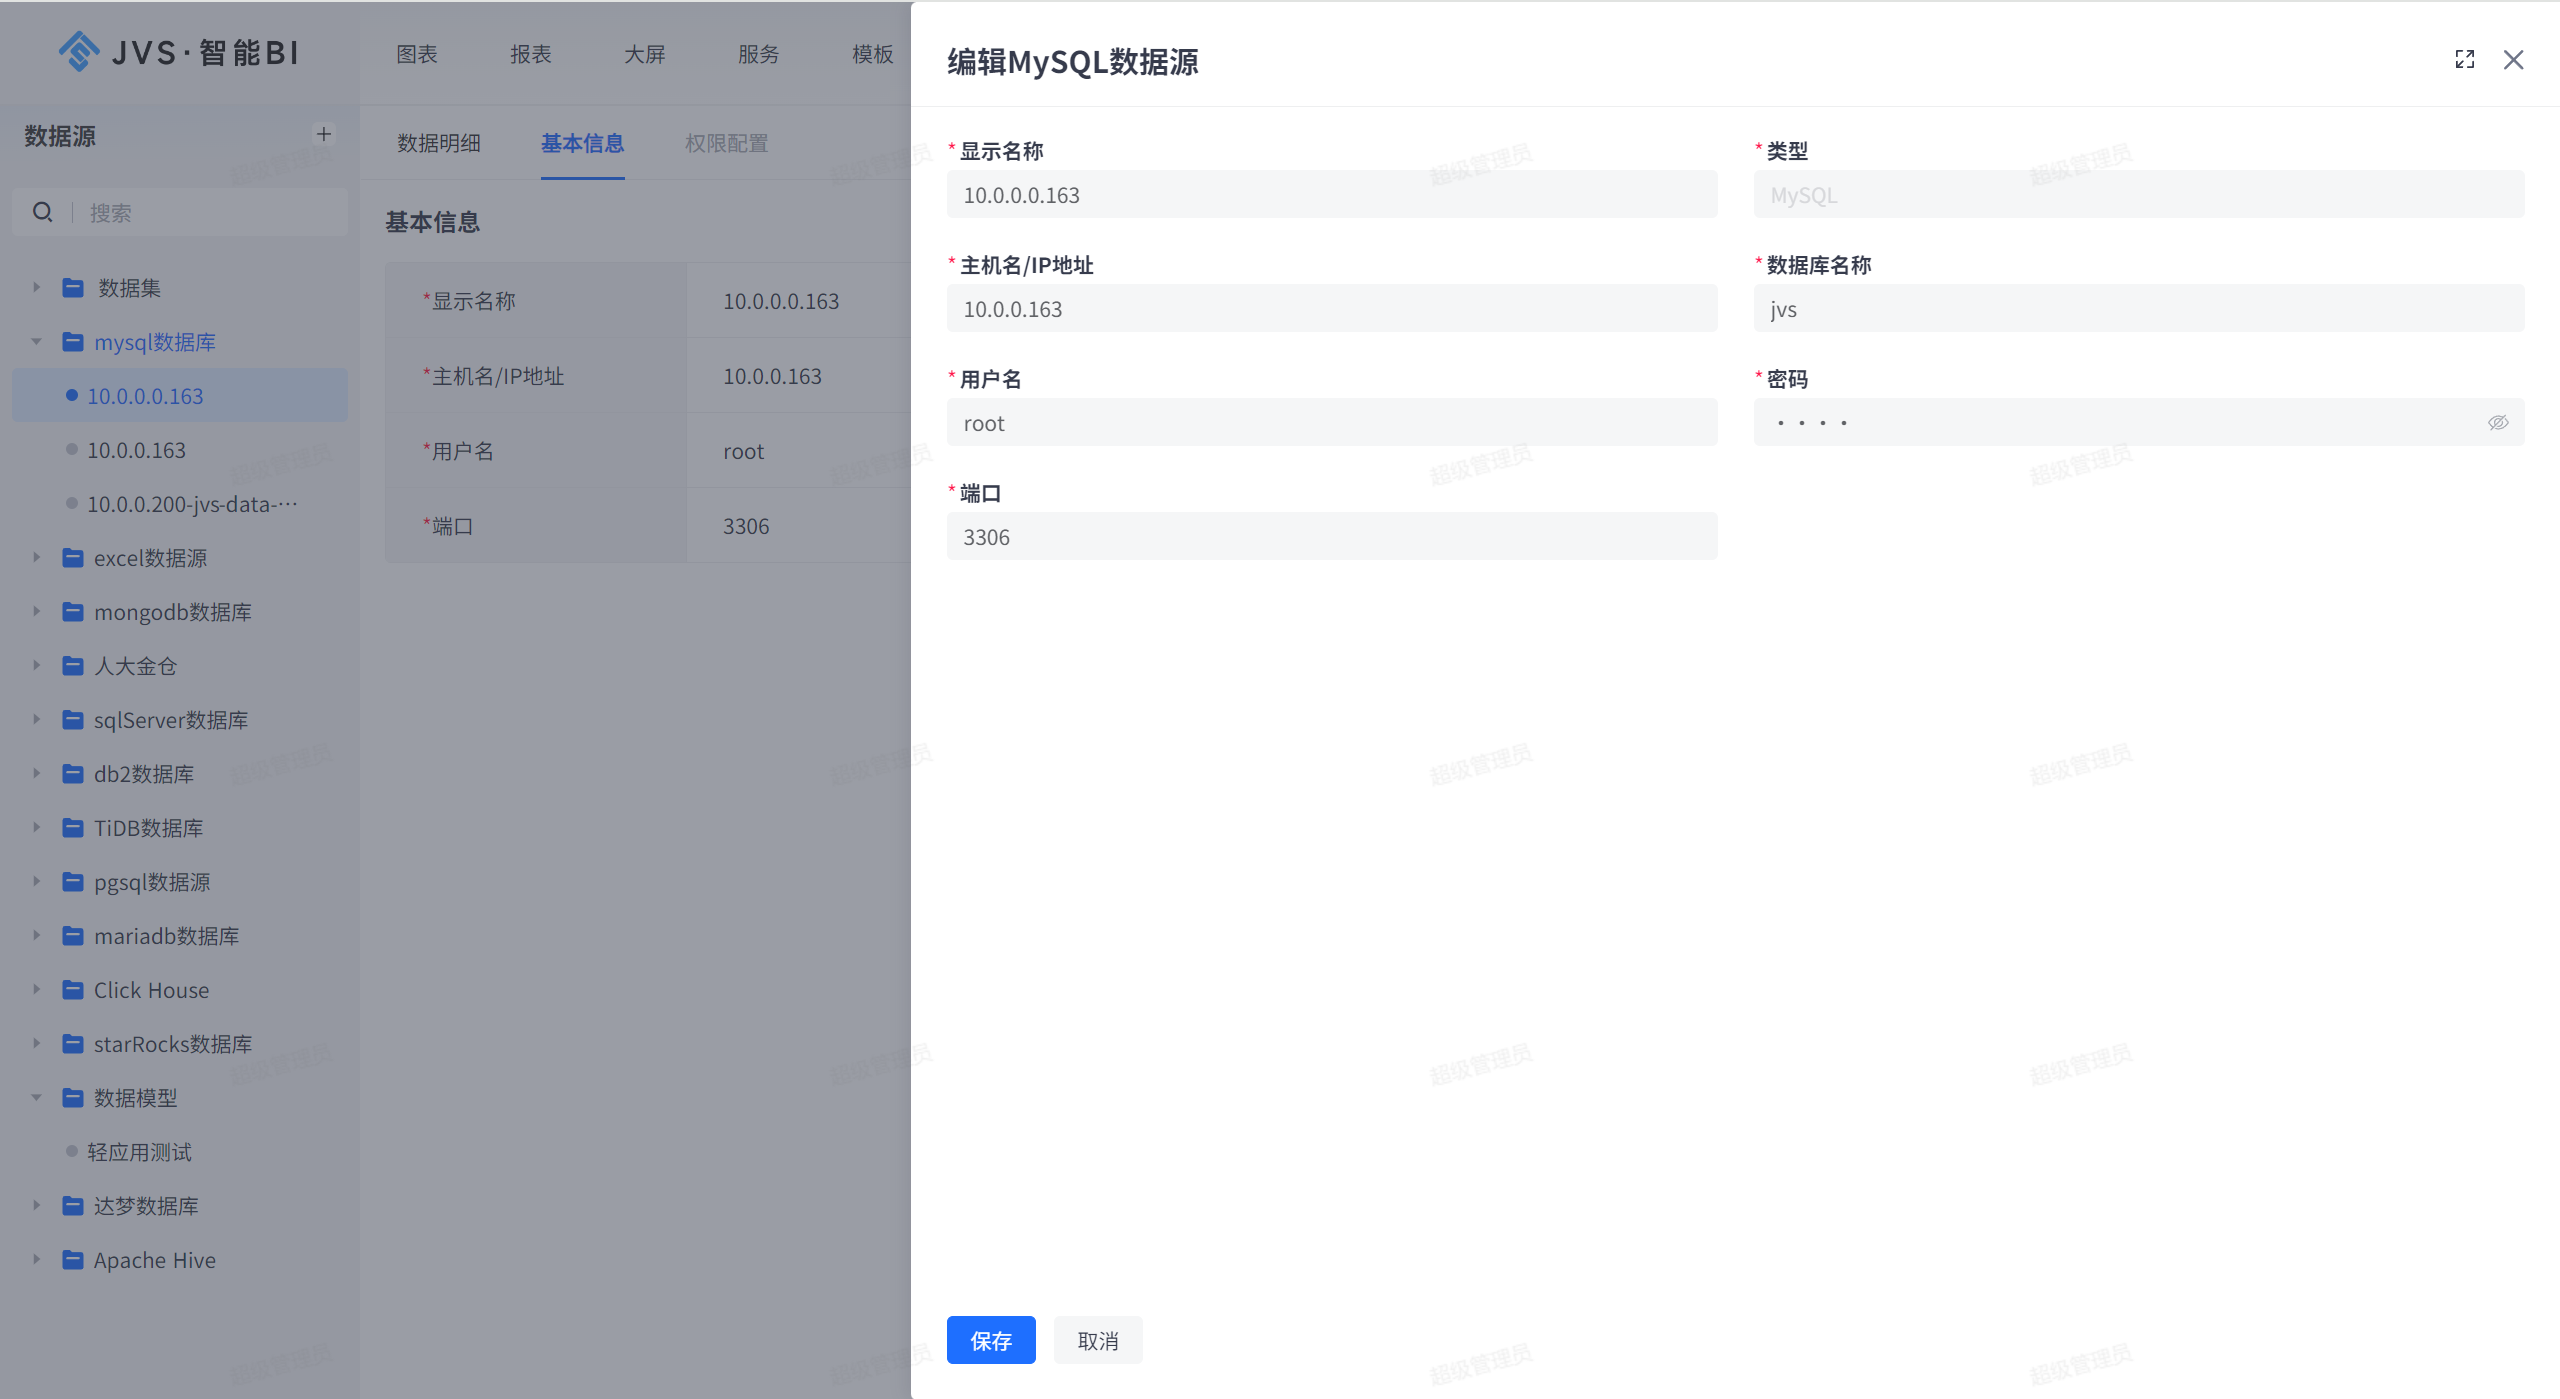Image resolution: width=2560 pixels, height=1399 pixels.
Task: Click the 人大金仓 folder icon
Action: (x=73, y=666)
